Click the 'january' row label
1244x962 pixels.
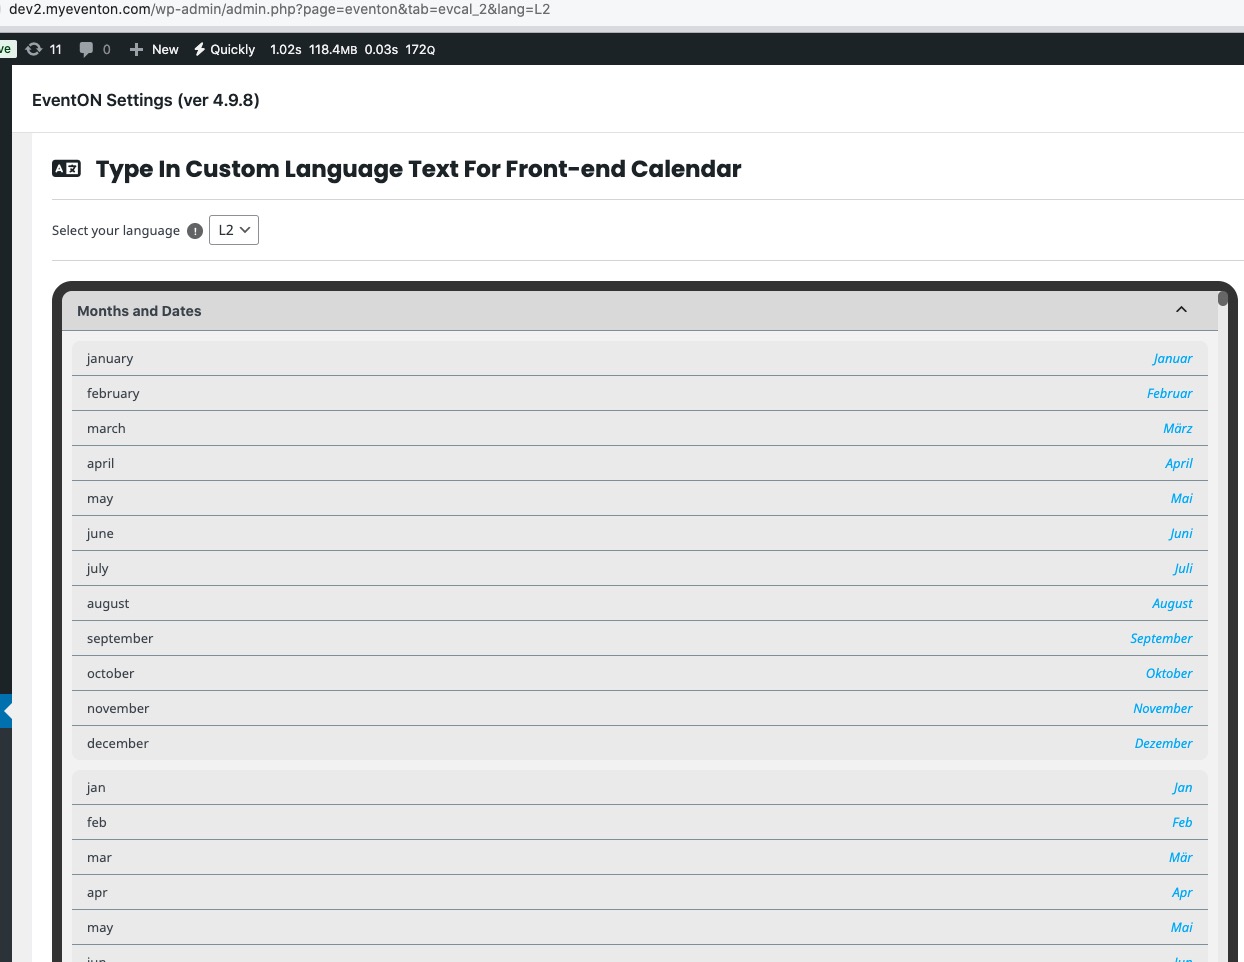(110, 358)
